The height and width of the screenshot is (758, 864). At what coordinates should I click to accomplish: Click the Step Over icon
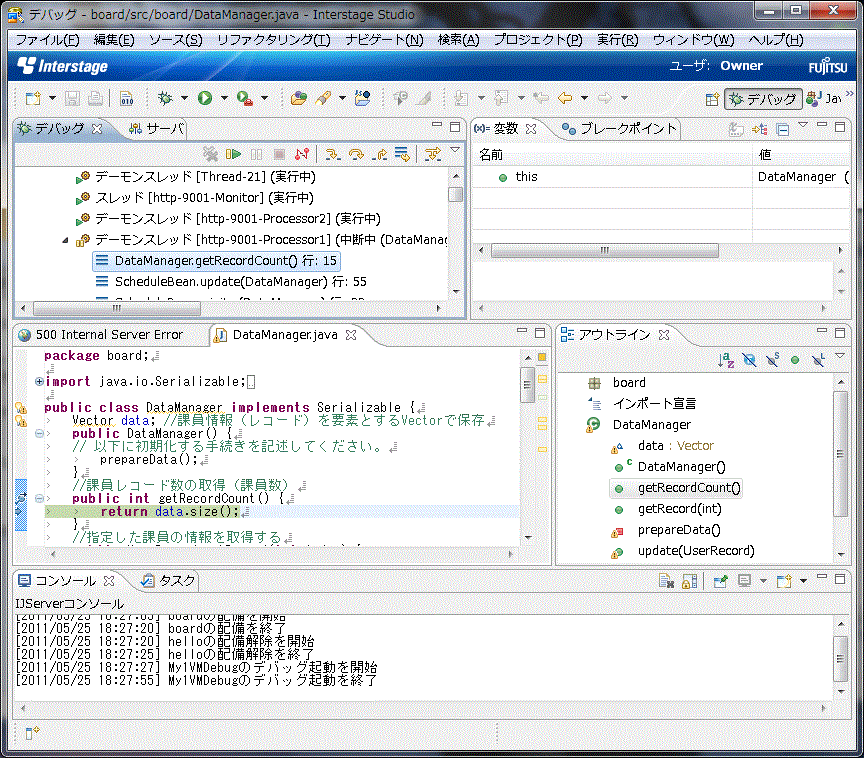pos(356,154)
